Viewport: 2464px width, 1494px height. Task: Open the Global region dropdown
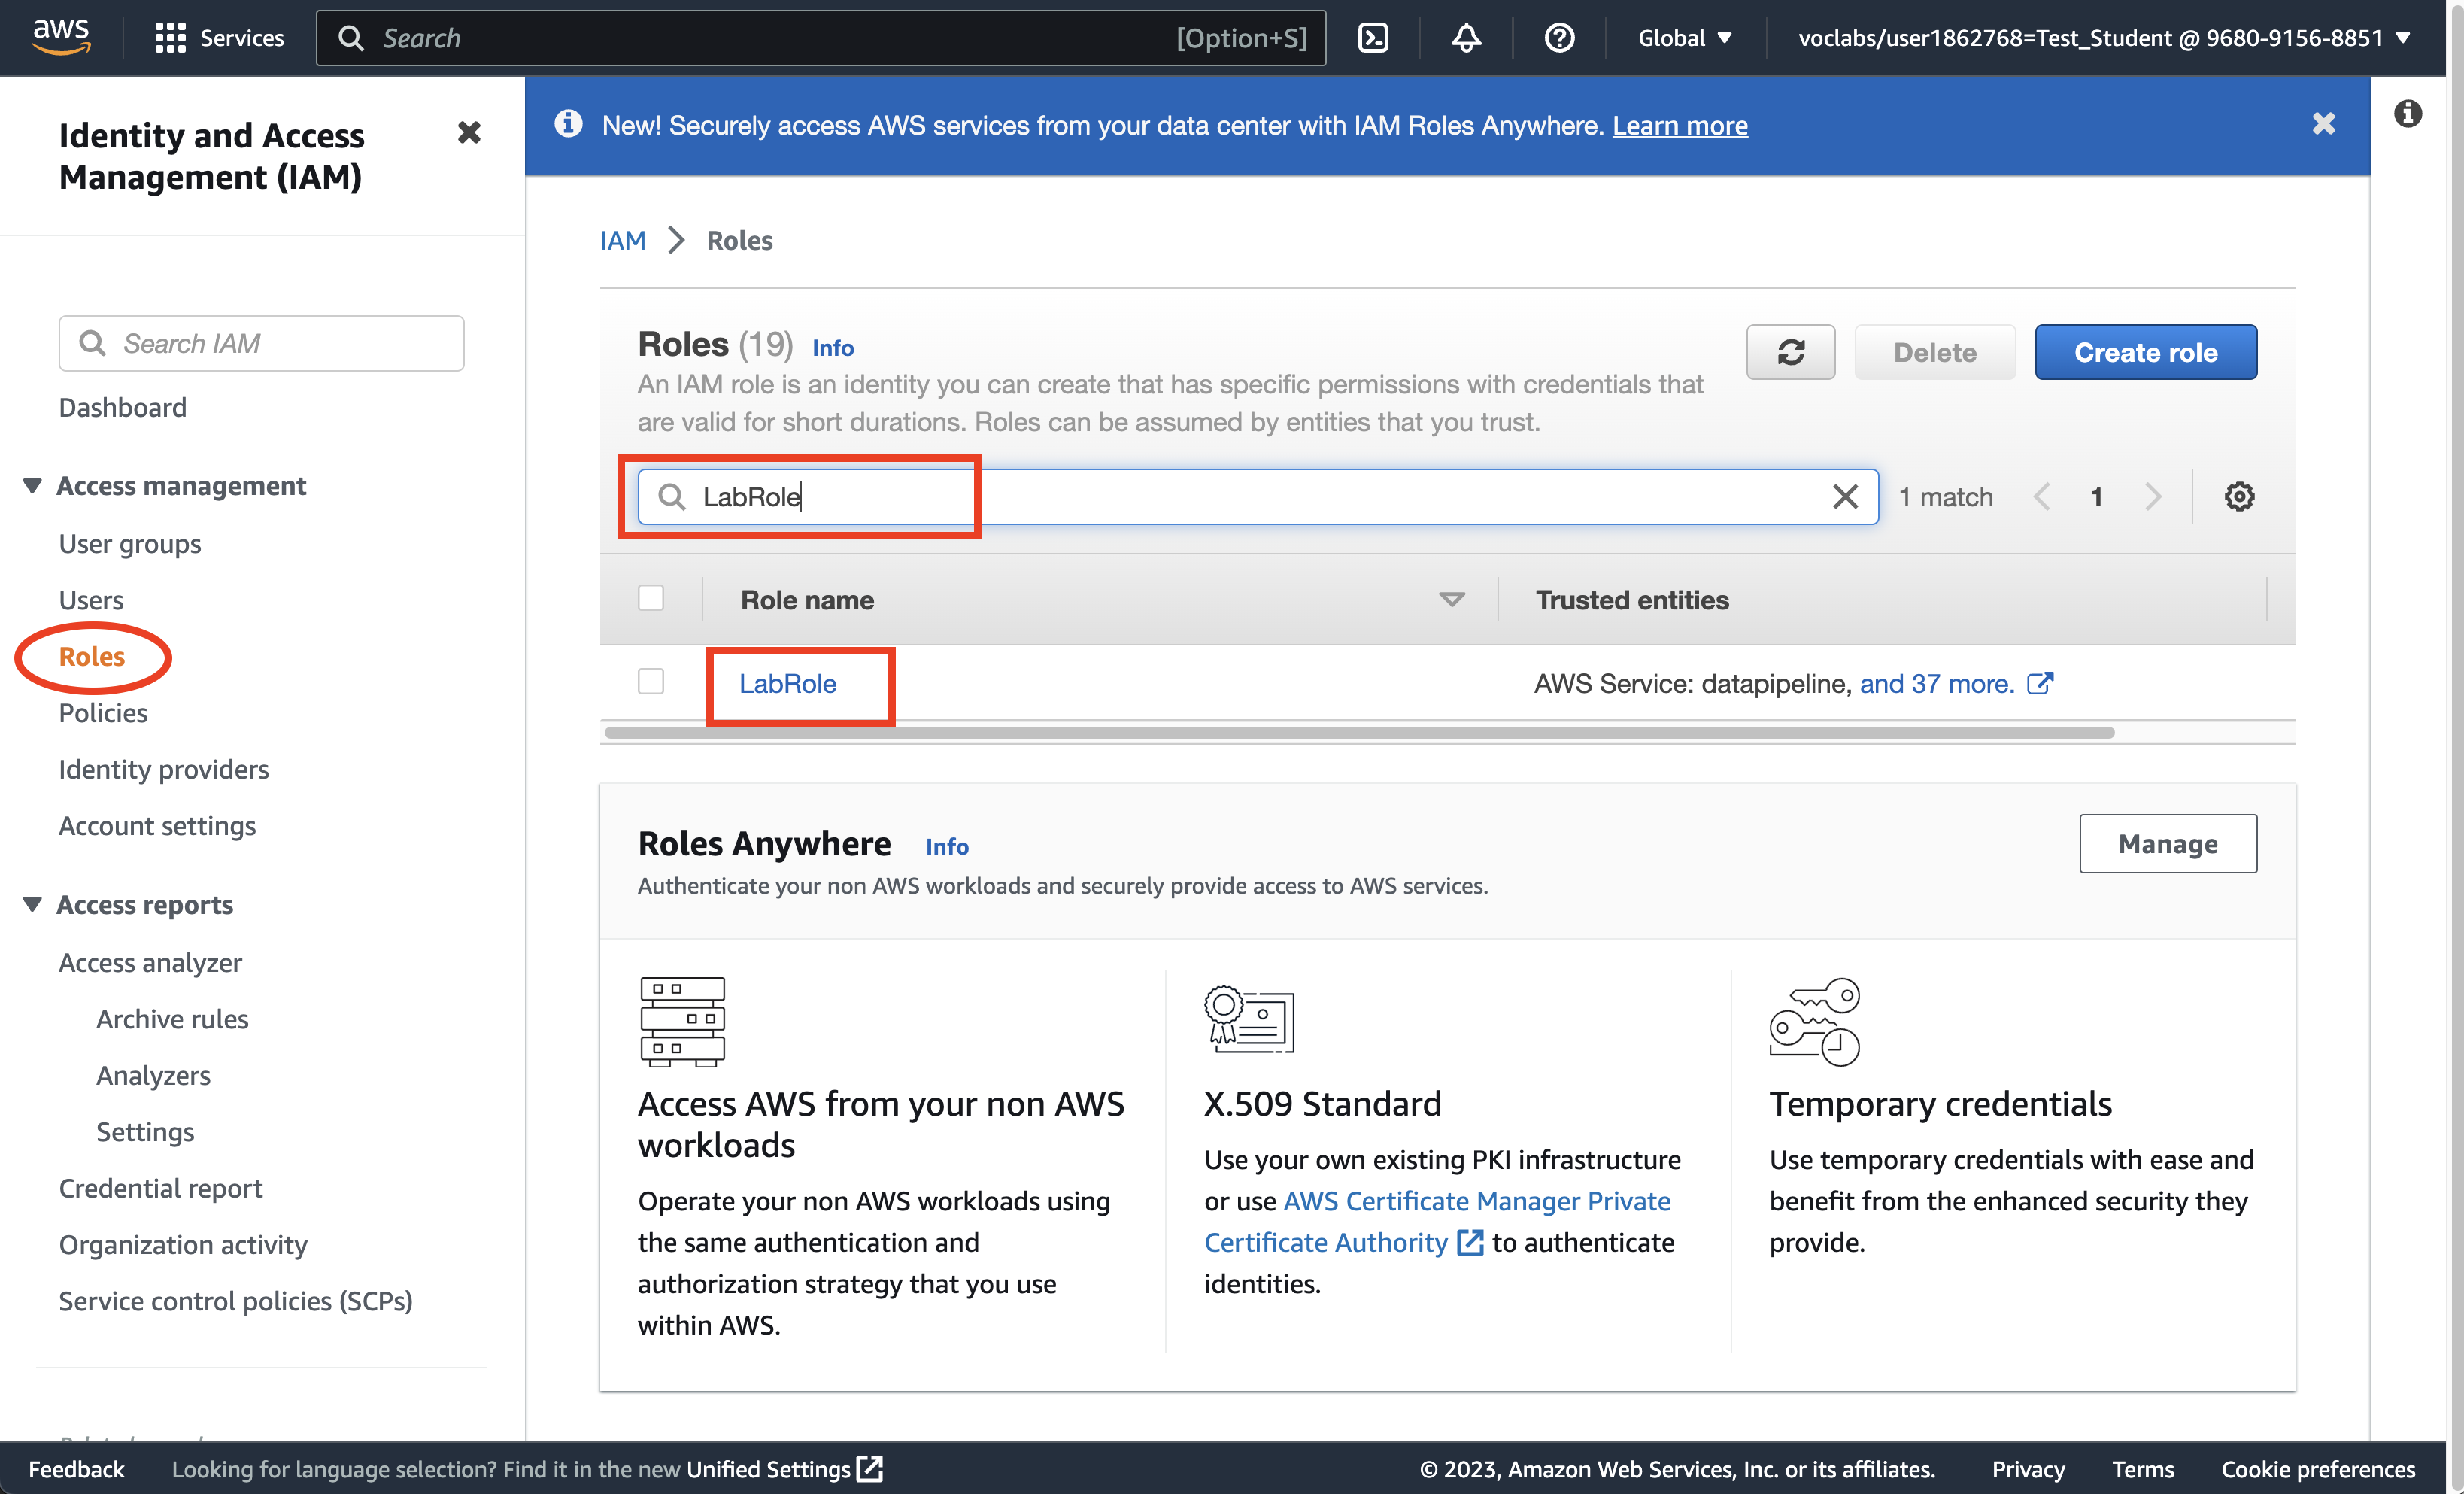pyautogui.click(x=1684, y=38)
